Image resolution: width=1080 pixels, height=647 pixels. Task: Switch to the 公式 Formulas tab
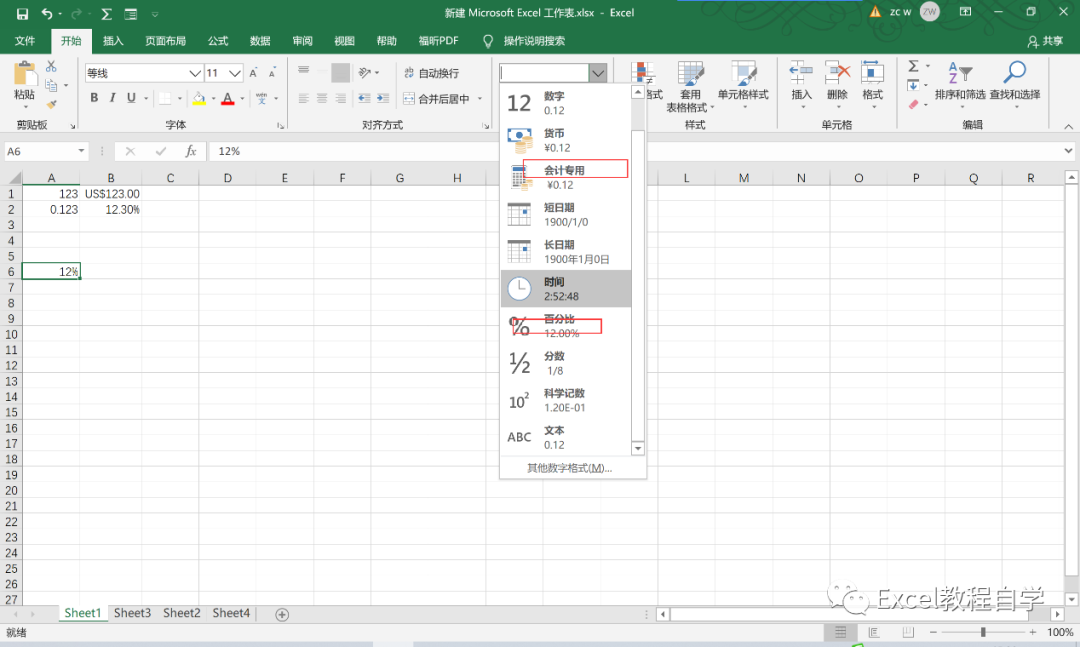pos(218,41)
